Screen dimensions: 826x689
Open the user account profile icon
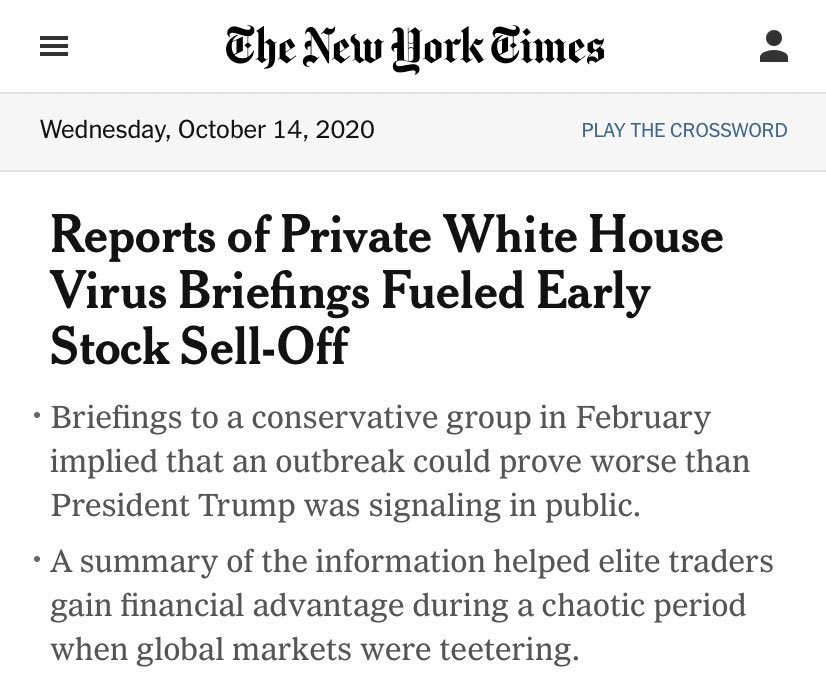[773, 46]
